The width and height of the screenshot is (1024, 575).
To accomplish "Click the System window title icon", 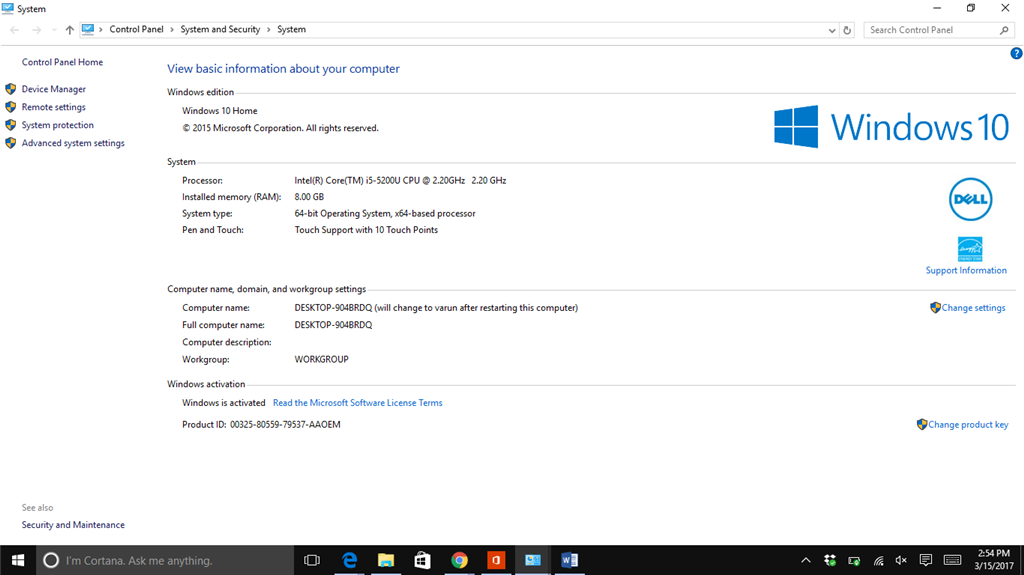I will tap(7, 8).
